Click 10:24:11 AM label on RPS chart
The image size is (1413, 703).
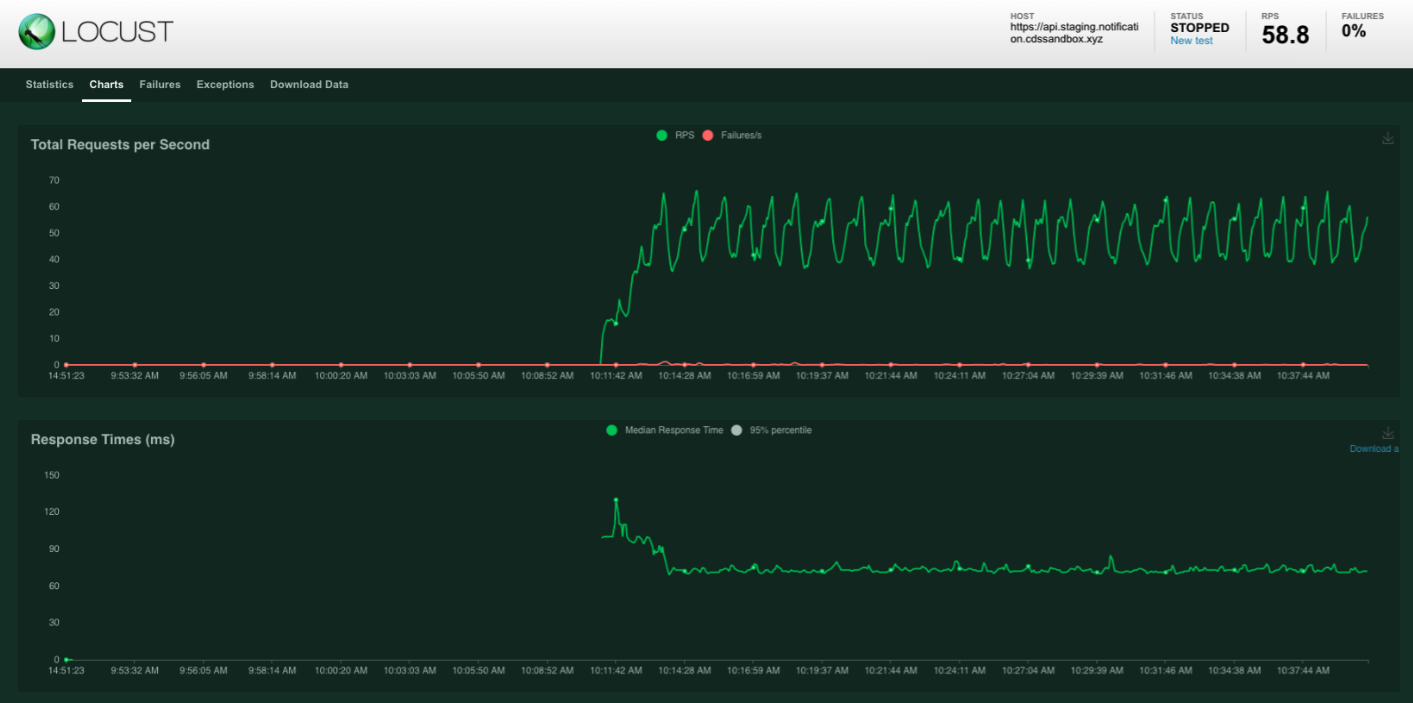(959, 376)
